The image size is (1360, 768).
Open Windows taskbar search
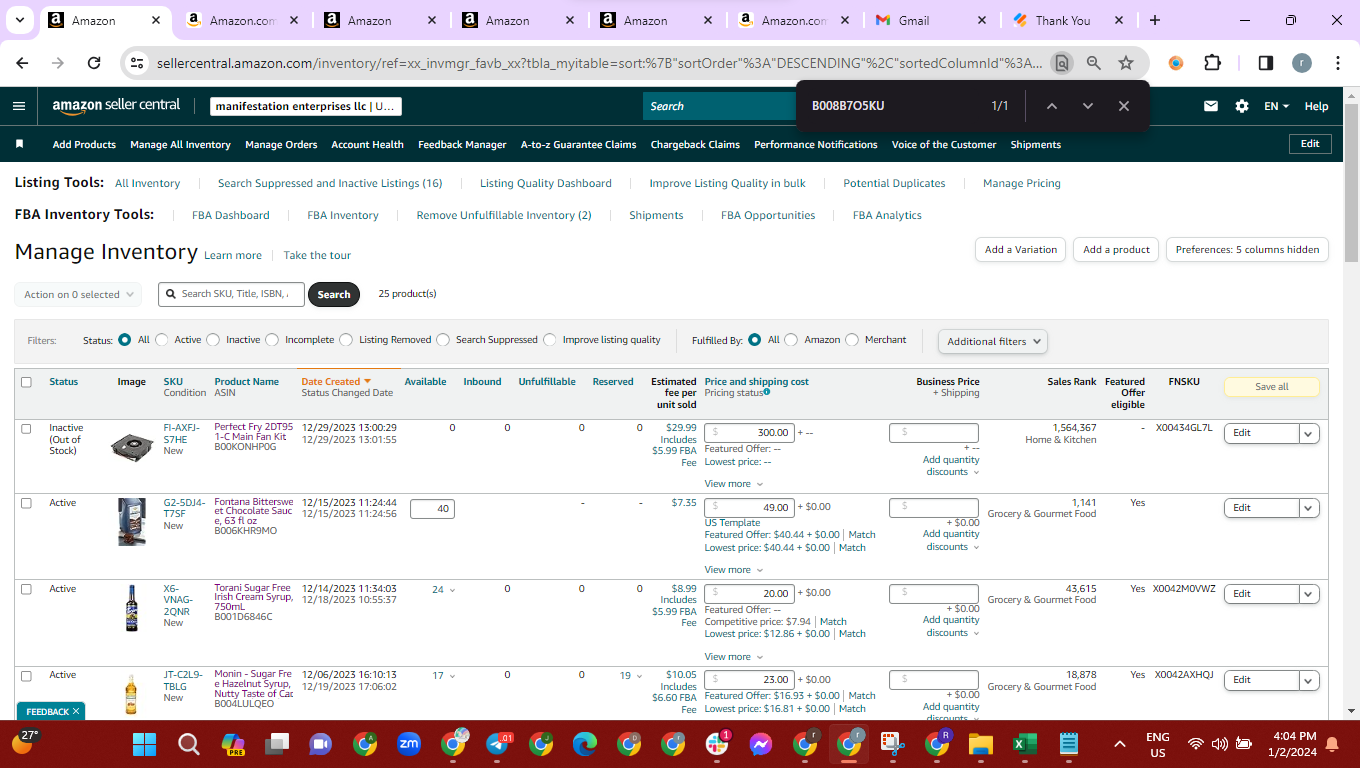[188, 744]
